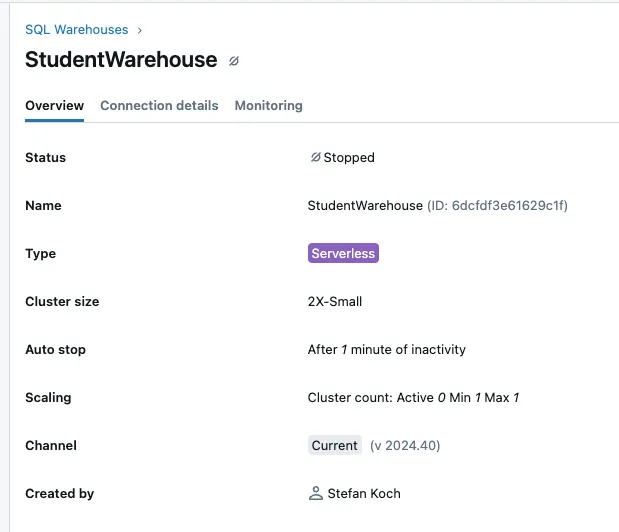This screenshot has width=619, height=532.
Task: Select the StudentWarehouse page heading
Action: 121,60
